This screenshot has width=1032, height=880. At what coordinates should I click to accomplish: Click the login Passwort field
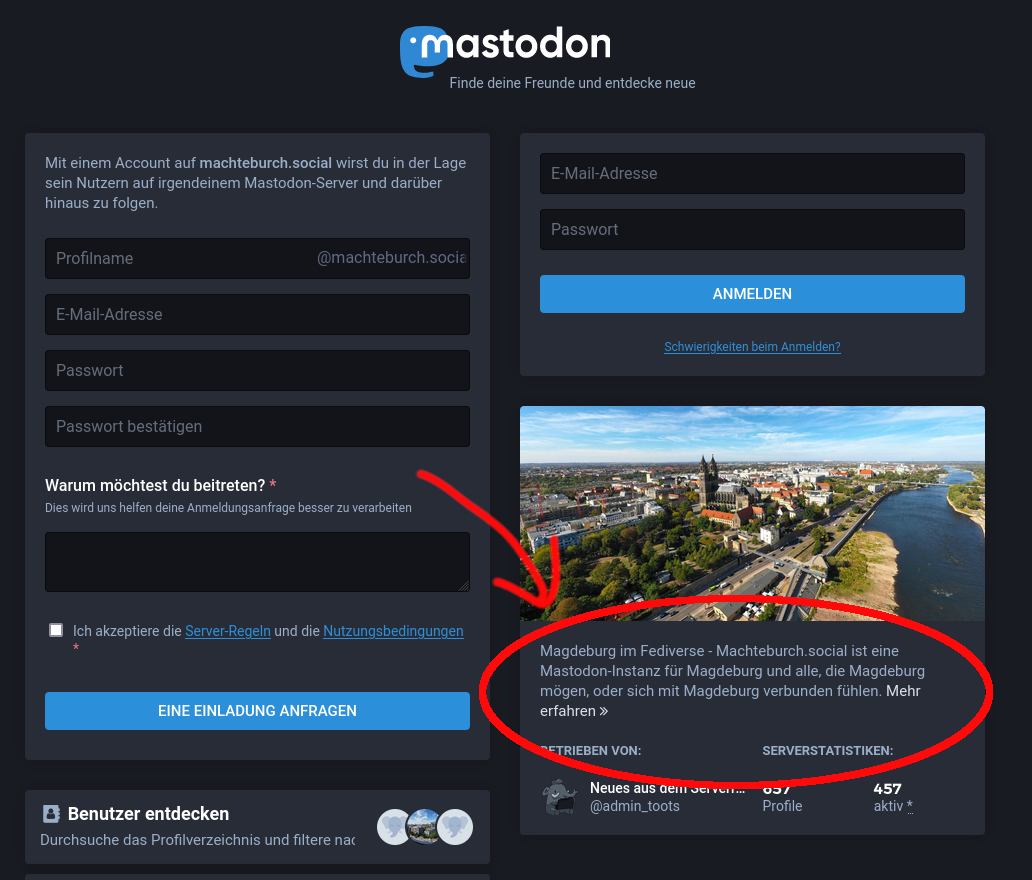point(752,230)
